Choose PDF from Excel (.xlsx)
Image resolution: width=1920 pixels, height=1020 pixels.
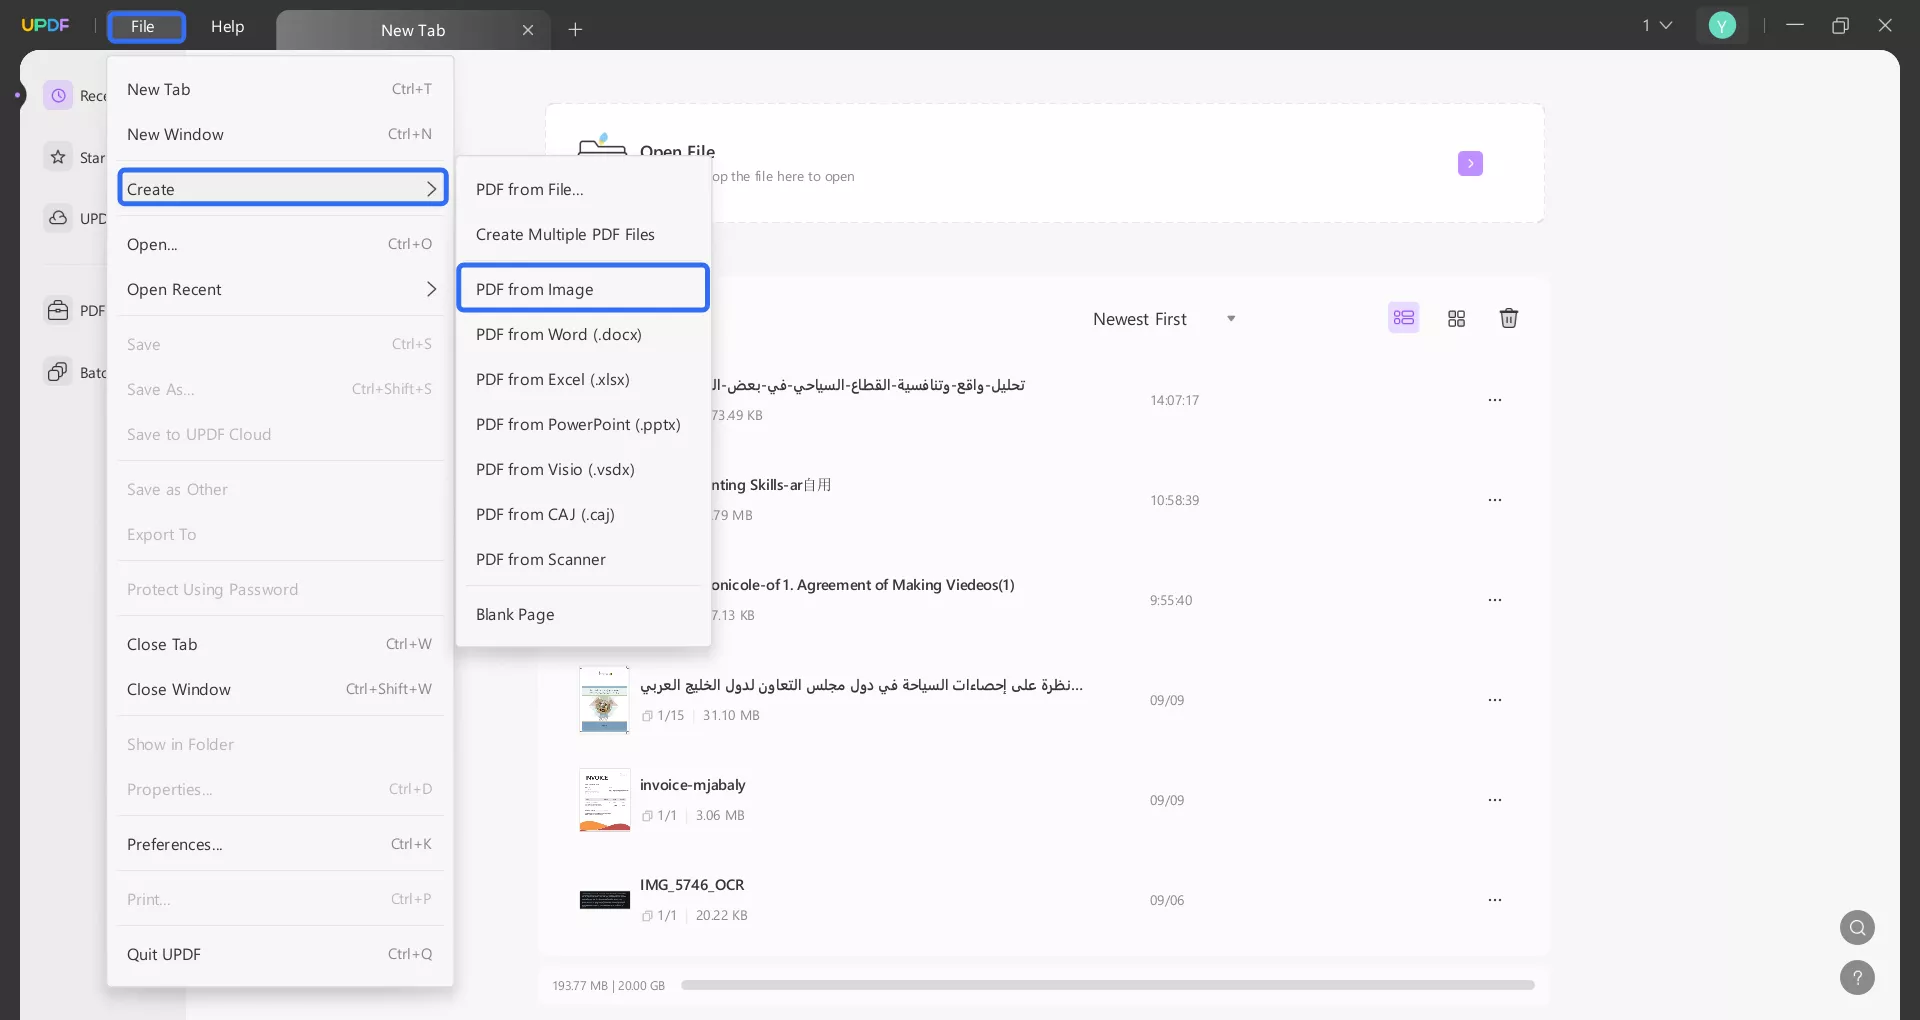coord(583,379)
